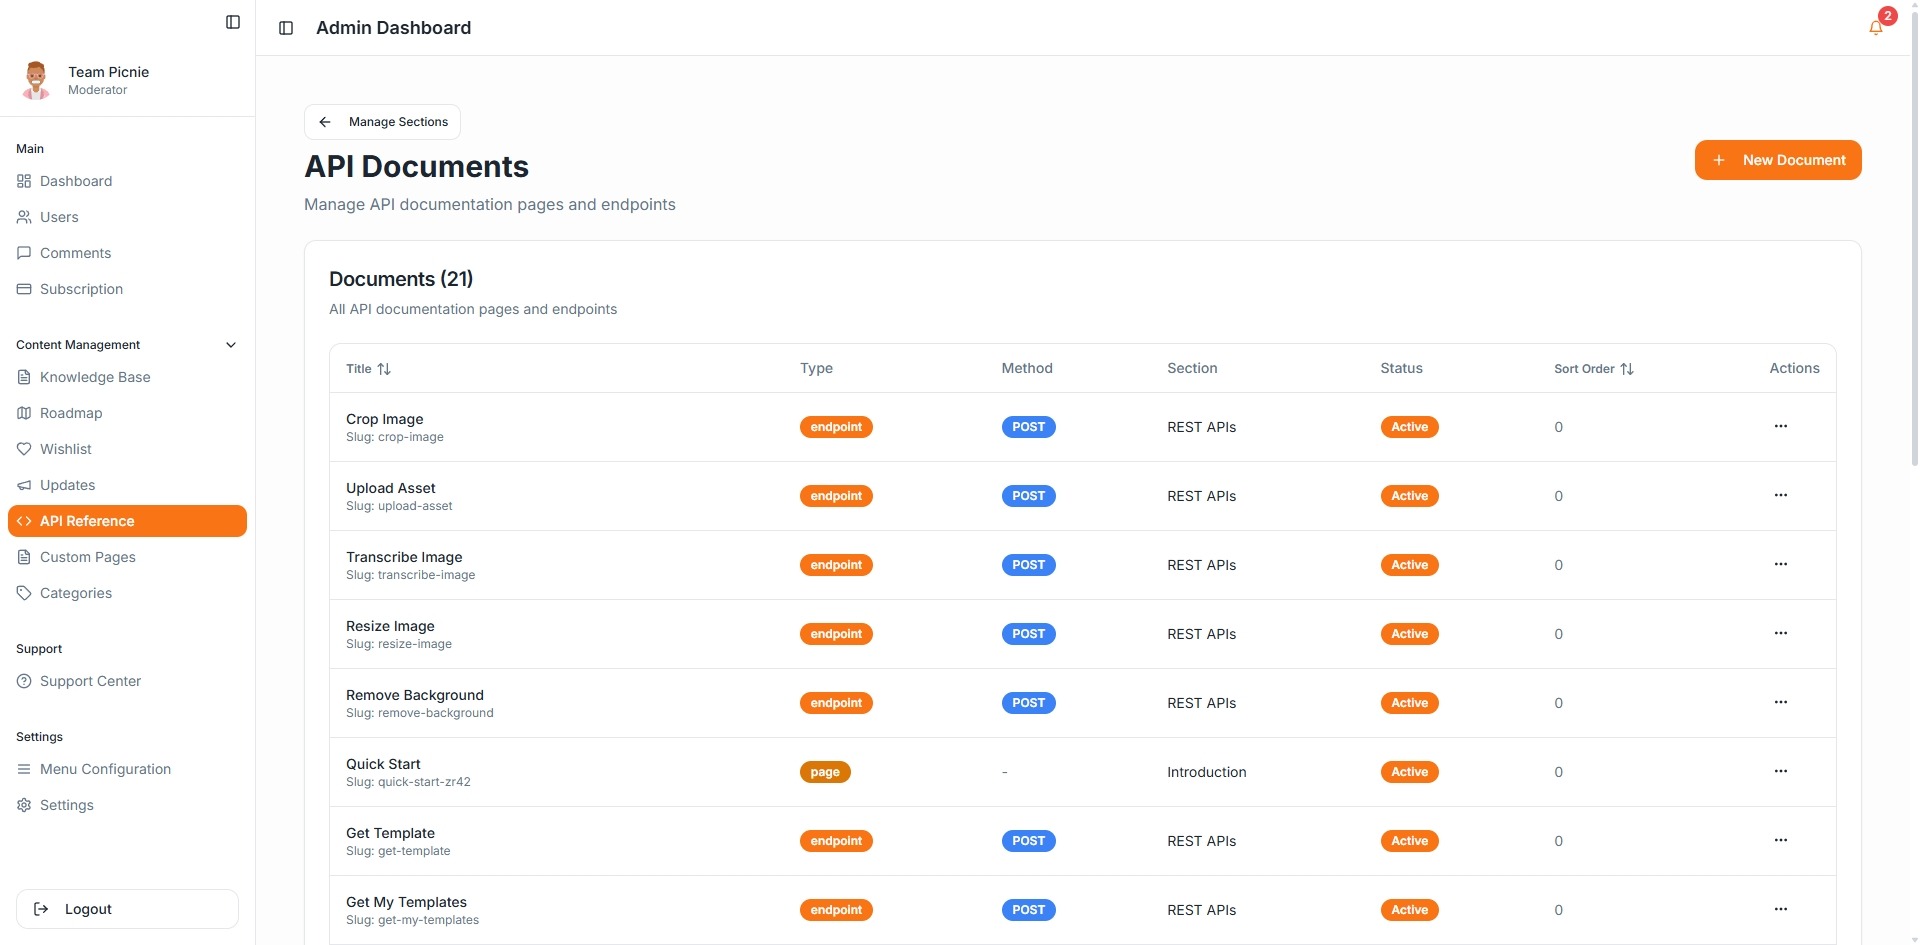The height and width of the screenshot is (945, 1920).
Task: Collapse the Content Management section chevron
Action: pyautogui.click(x=231, y=345)
